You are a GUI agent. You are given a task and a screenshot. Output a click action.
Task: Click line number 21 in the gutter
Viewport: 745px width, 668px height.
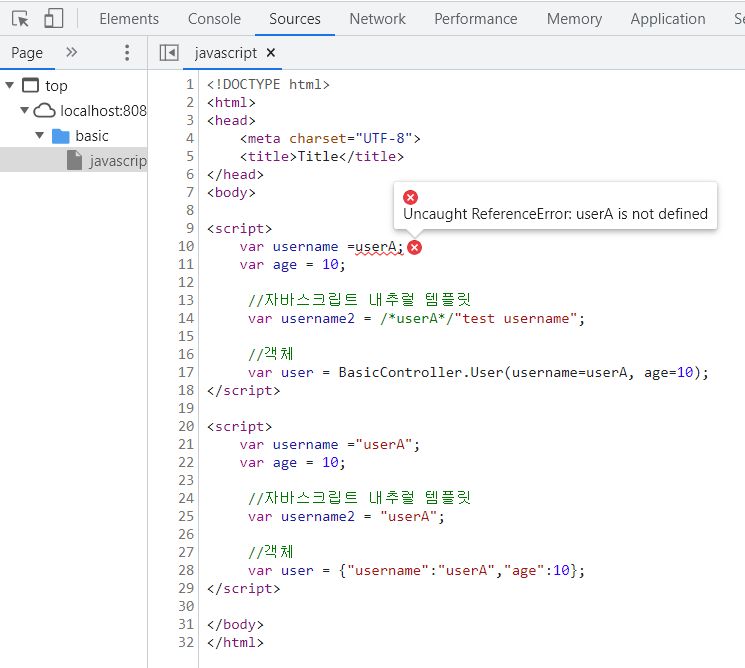click(x=186, y=445)
